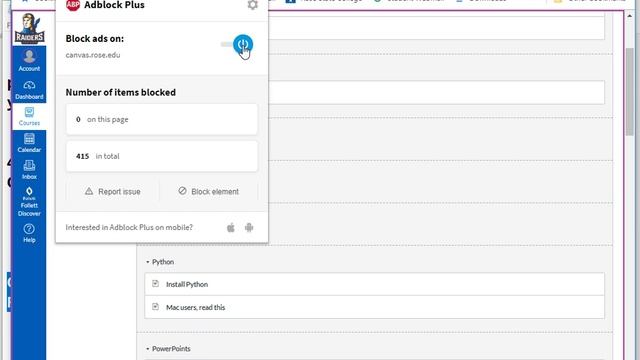Open Follett Discover in sidebar

pos(29,202)
